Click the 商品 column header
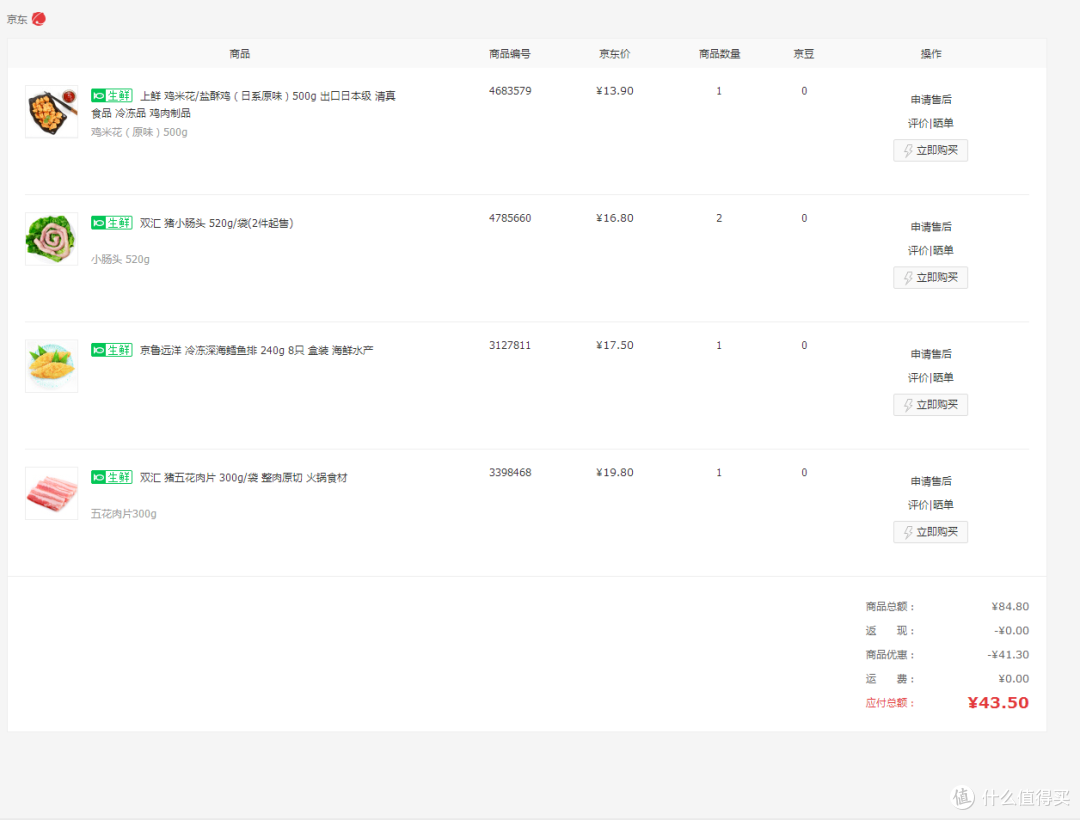This screenshot has height=820, width=1080. (x=240, y=54)
